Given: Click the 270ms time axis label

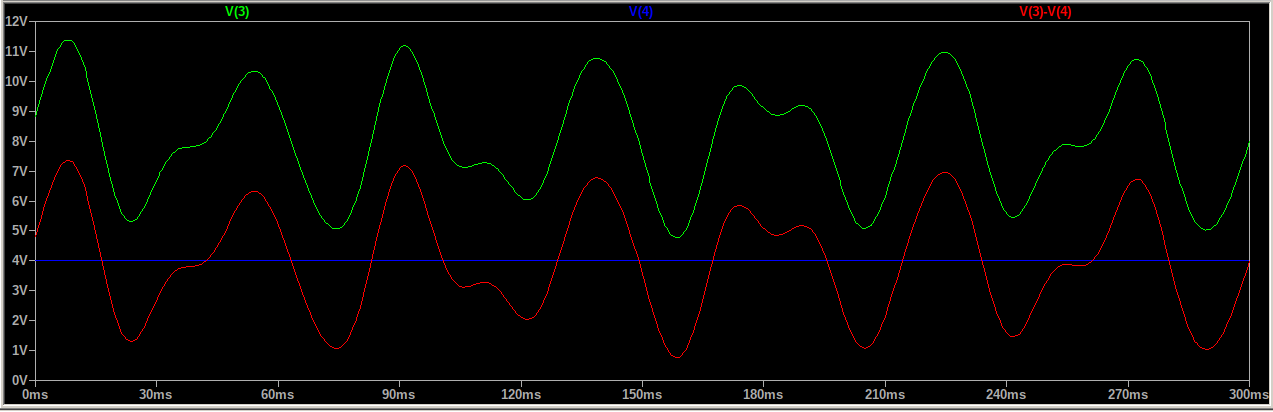Looking at the screenshot, I should pos(1127,396).
